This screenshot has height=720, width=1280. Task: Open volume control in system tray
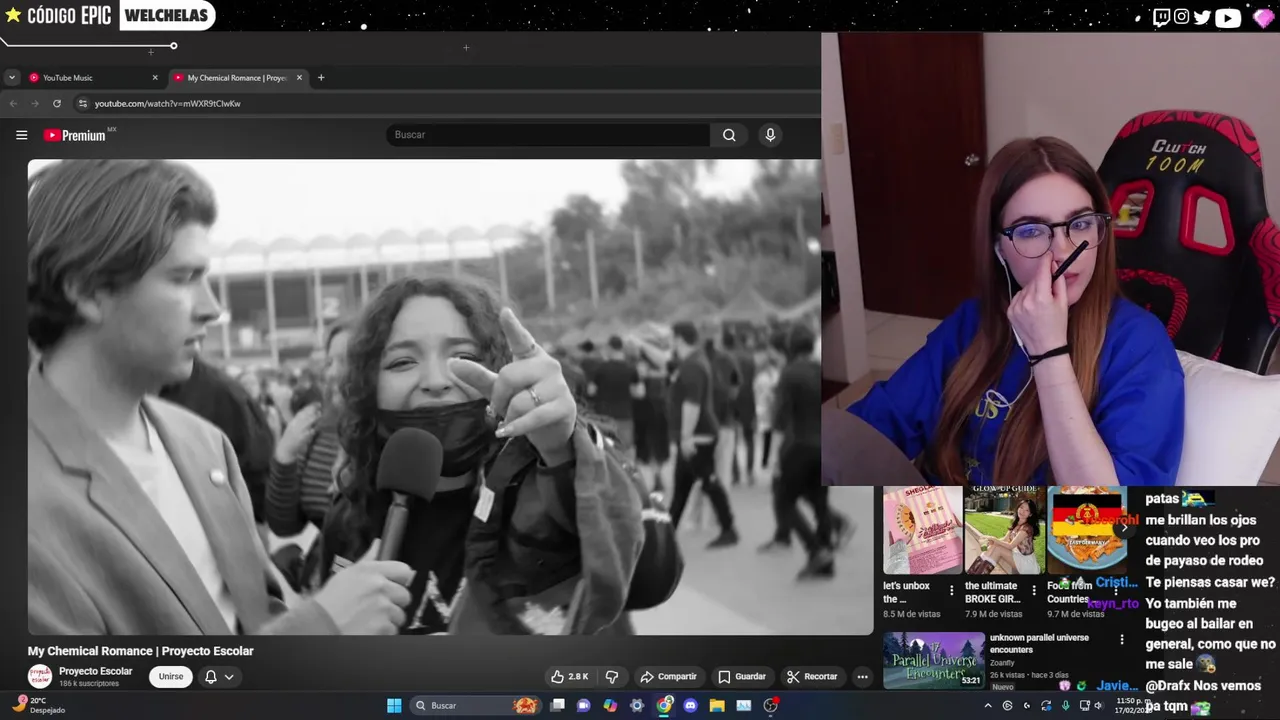[x=1098, y=706]
